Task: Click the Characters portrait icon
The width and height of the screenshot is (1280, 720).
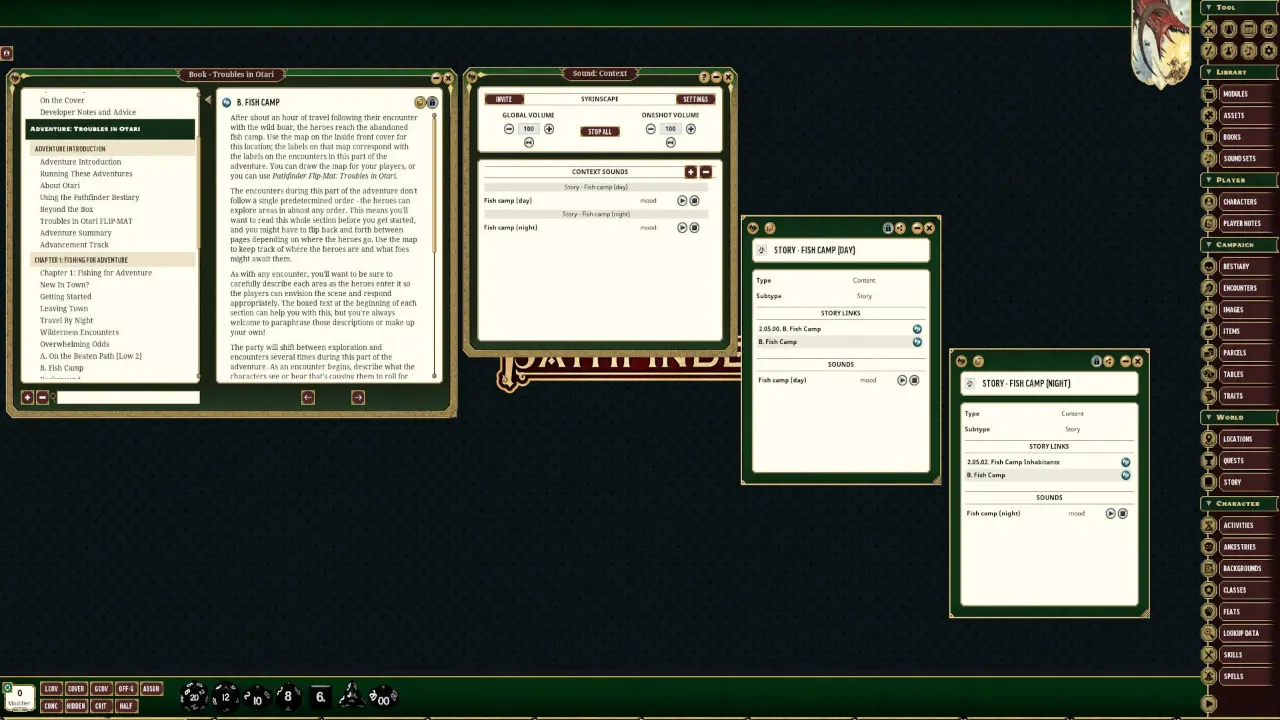Action: pos(1209,202)
